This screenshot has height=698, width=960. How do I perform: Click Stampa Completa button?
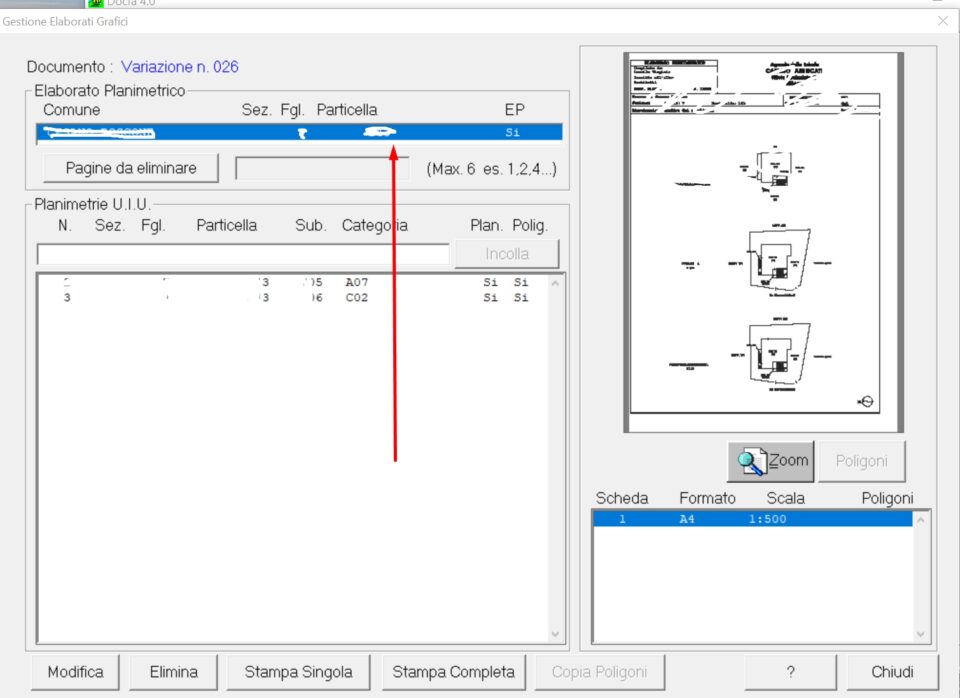point(453,672)
